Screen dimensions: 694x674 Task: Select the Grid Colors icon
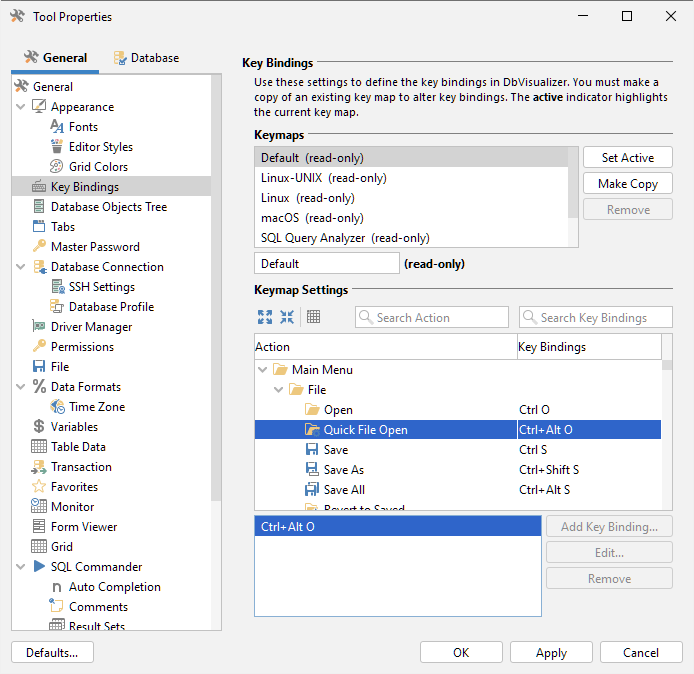point(57,167)
